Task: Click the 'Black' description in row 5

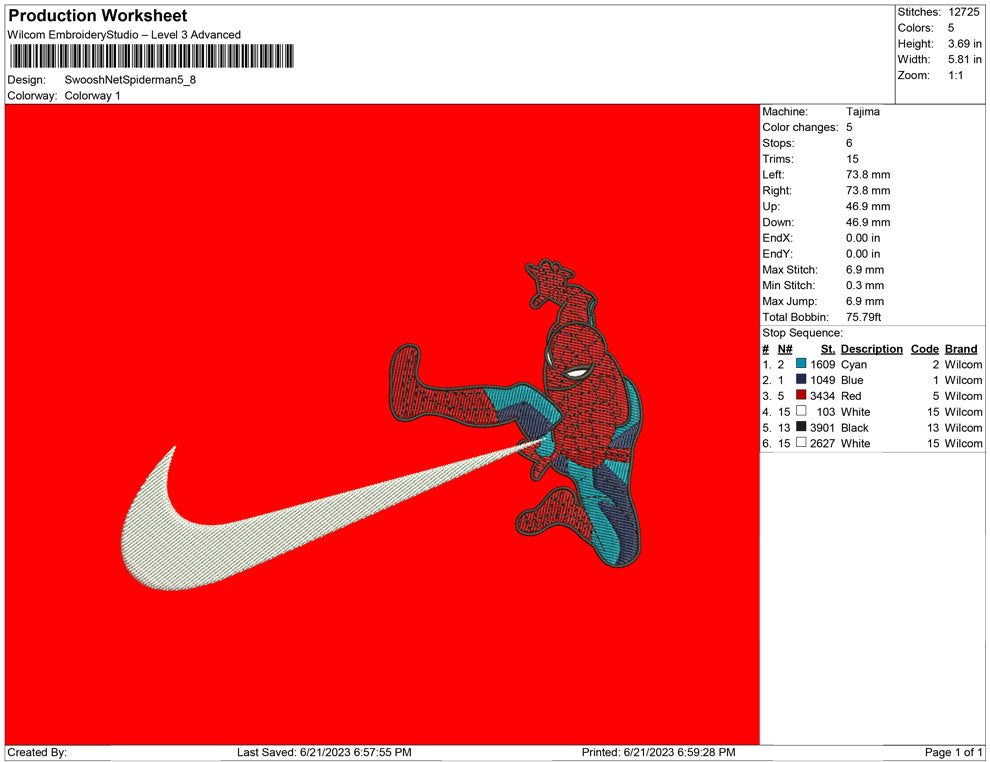Action: (x=855, y=427)
